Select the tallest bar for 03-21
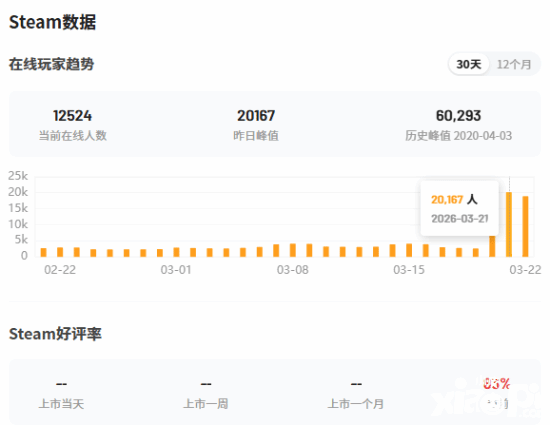Image resolution: width=550 pixels, height=425 pixels. (509, 224)
